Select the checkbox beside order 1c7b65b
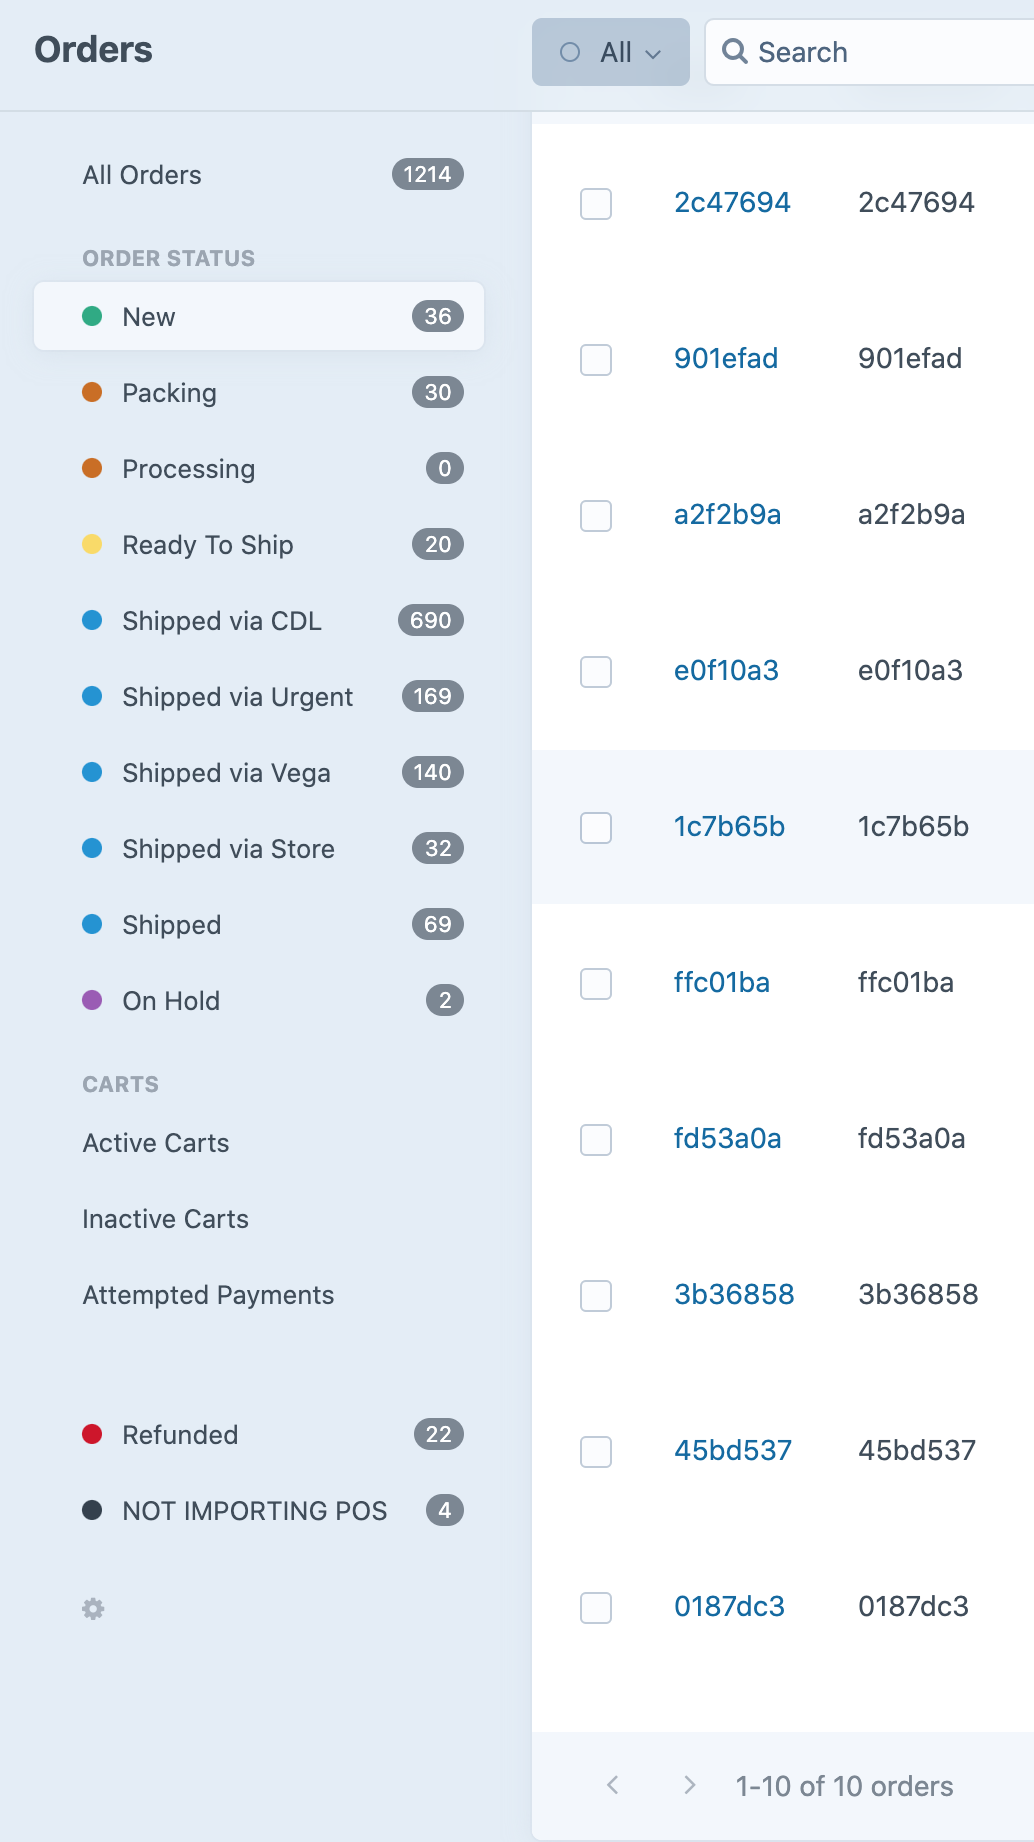The height and width of the screenshot is (1842, 1034). coord(595,828)
